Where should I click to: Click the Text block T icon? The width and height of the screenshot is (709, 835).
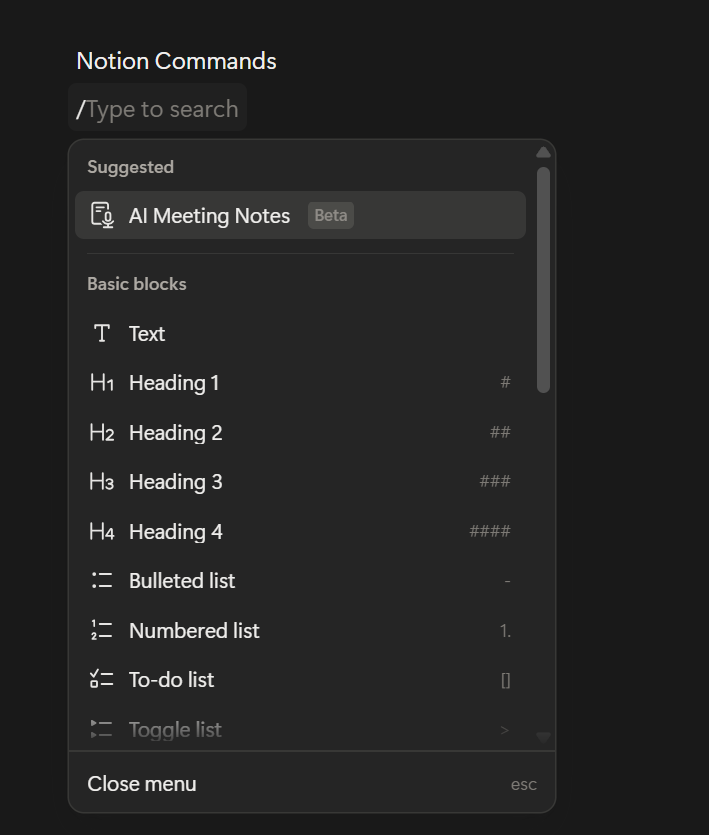pyautogui.click(x=102, y=334)
